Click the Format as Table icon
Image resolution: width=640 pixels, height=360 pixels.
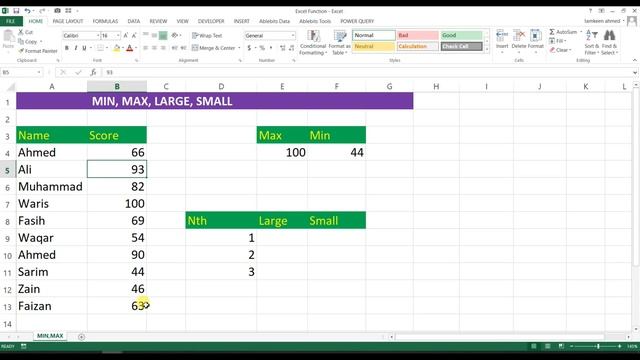click(340, 36)
